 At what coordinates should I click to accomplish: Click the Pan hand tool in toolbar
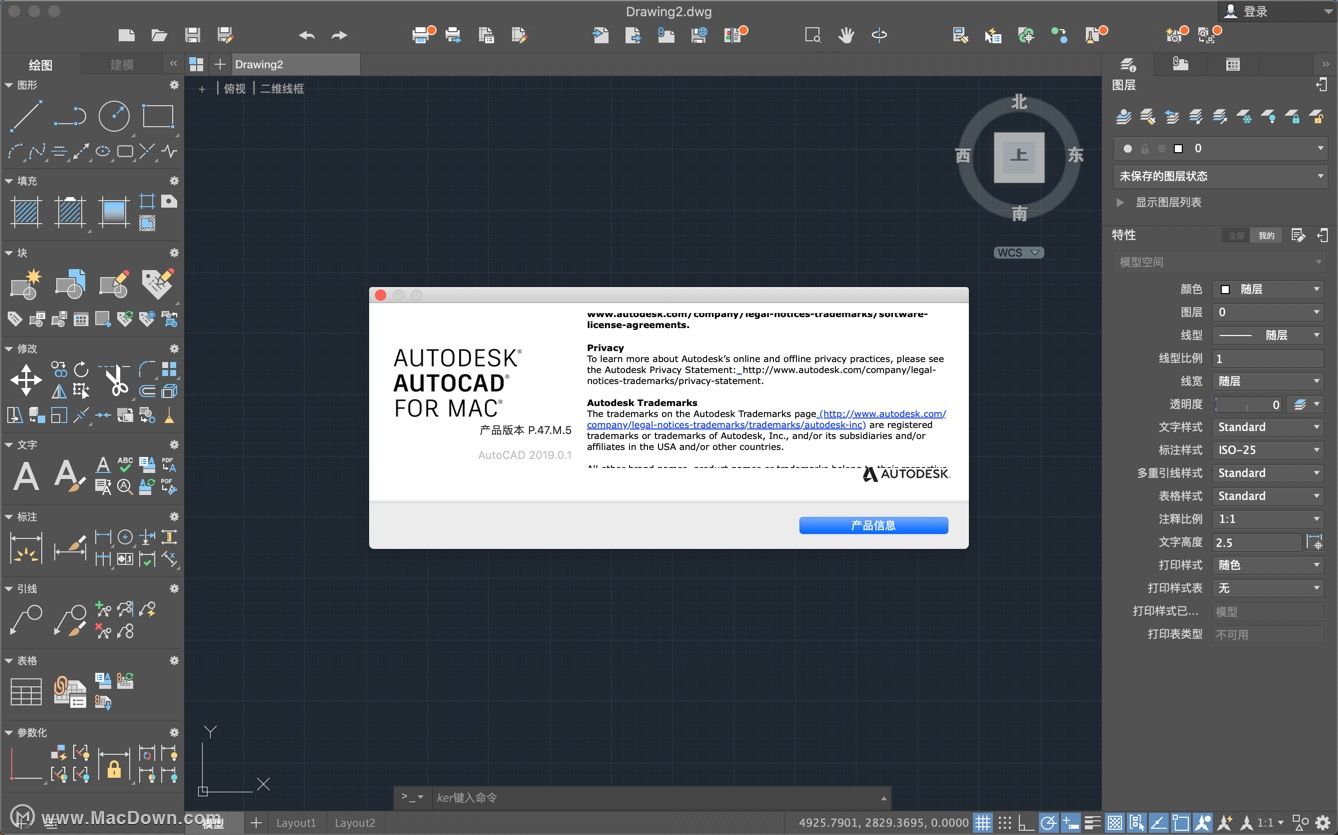click(x=846, y=35)
